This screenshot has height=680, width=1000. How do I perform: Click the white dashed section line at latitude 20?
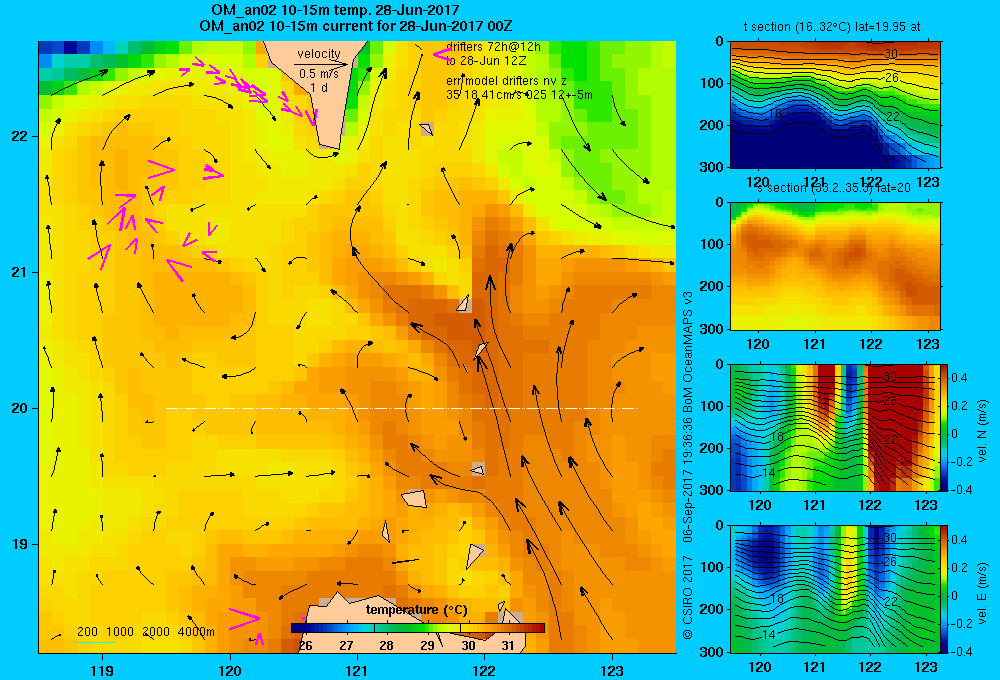pyautogui.click(x=401, y=408)
